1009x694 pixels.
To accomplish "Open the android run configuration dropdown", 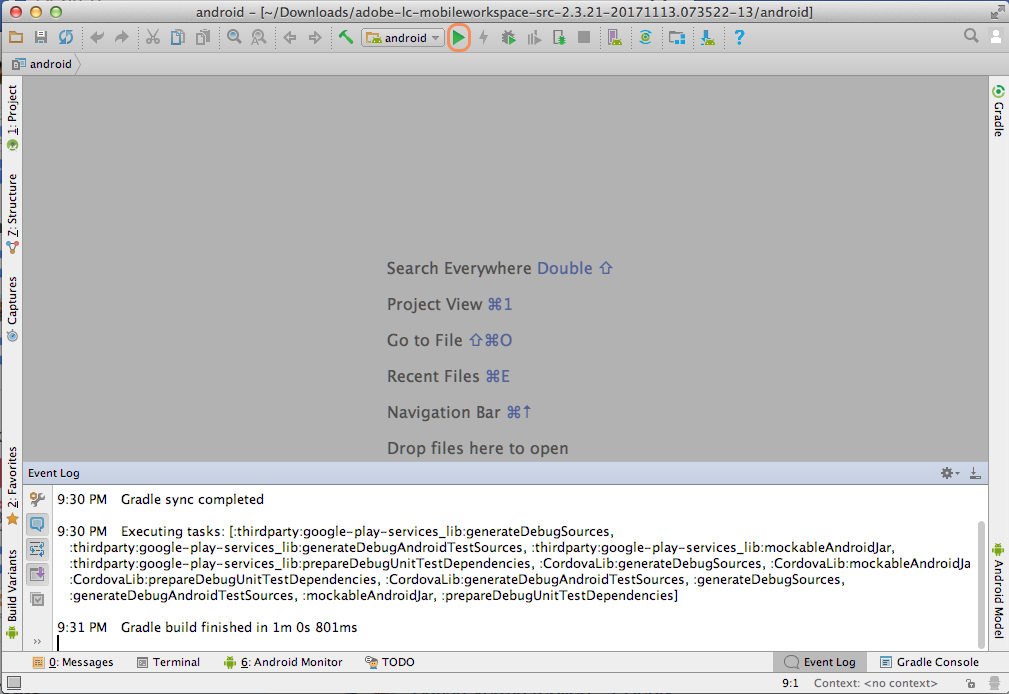I will point(402,38).
